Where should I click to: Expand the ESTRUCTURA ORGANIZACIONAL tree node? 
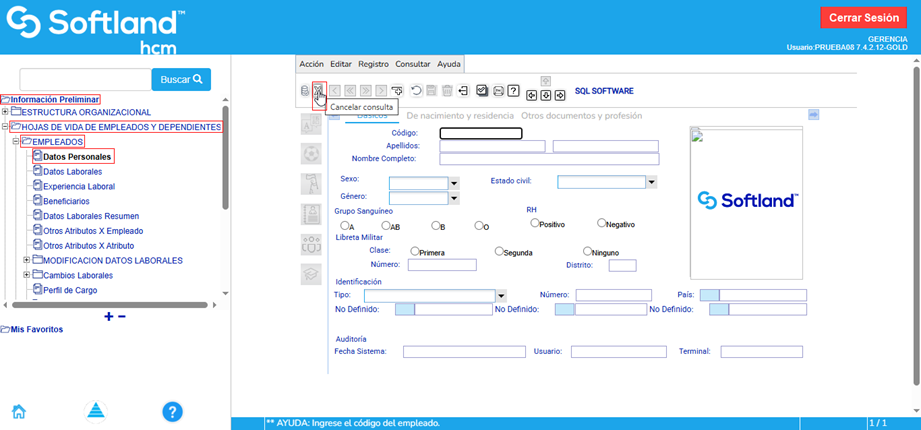click(x=5, y=112)
